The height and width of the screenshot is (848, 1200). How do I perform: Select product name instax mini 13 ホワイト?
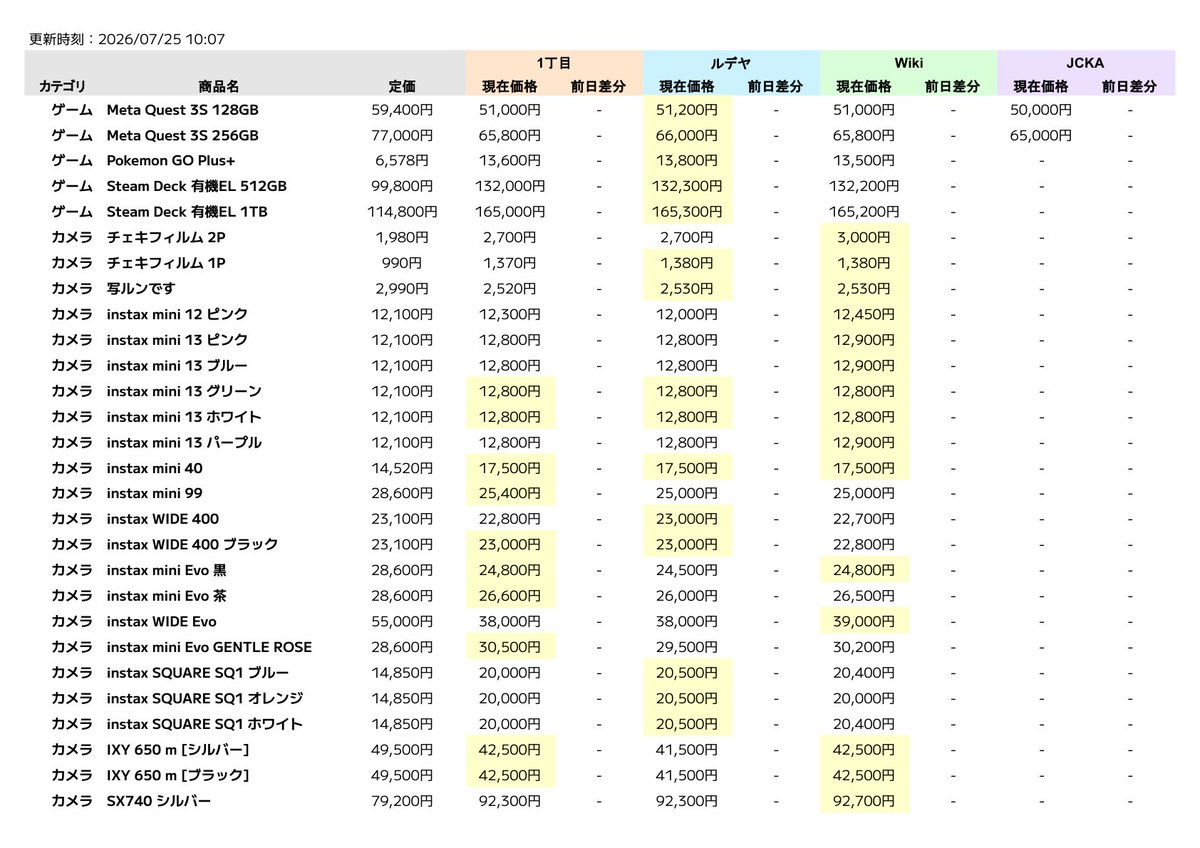pos(184,416)
